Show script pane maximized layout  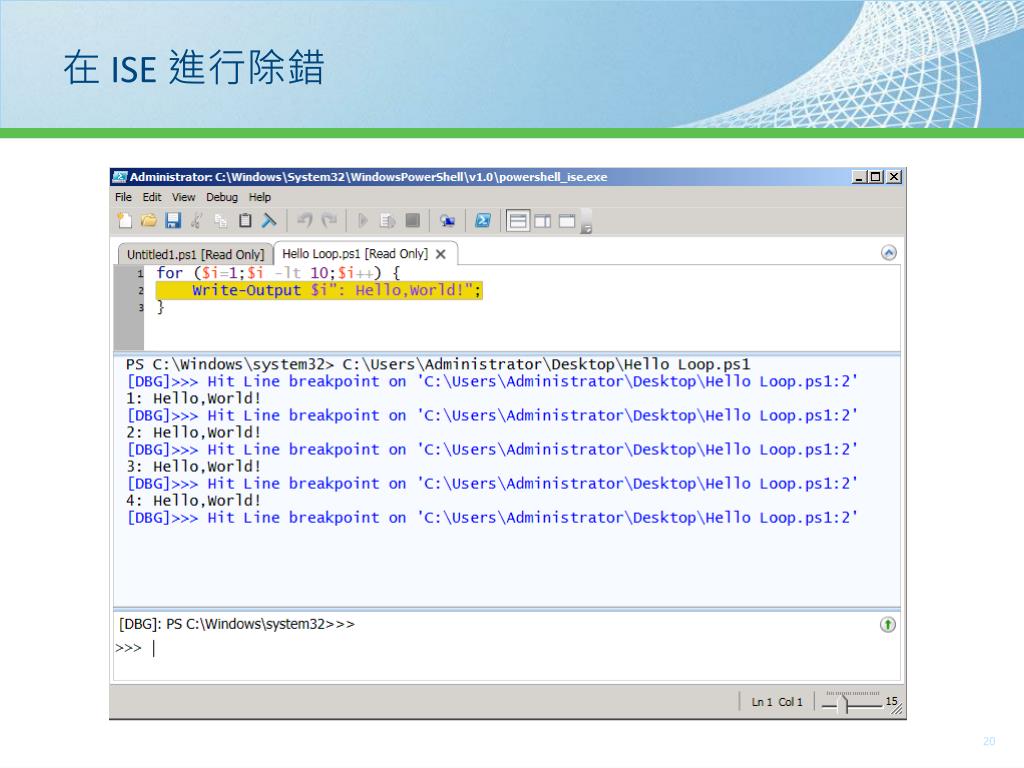pyautogui.click(x=567, y=221)
